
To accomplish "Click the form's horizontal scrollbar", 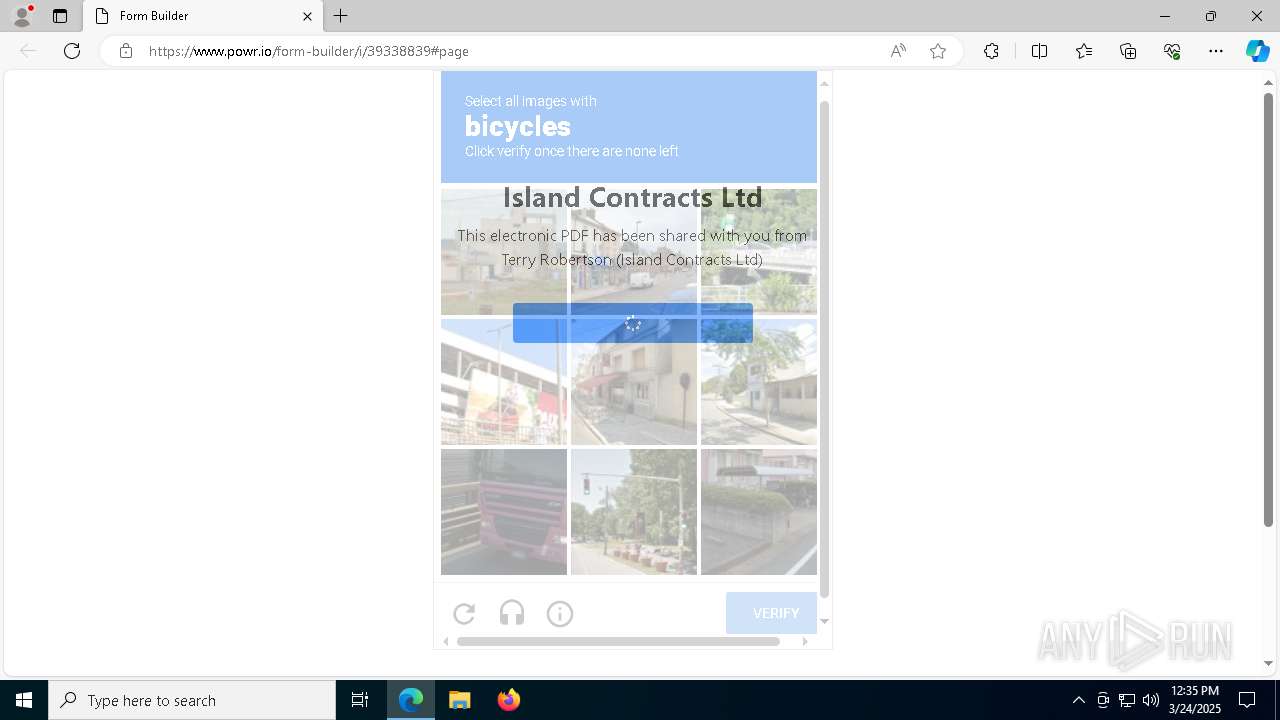I will pos(618,641).
